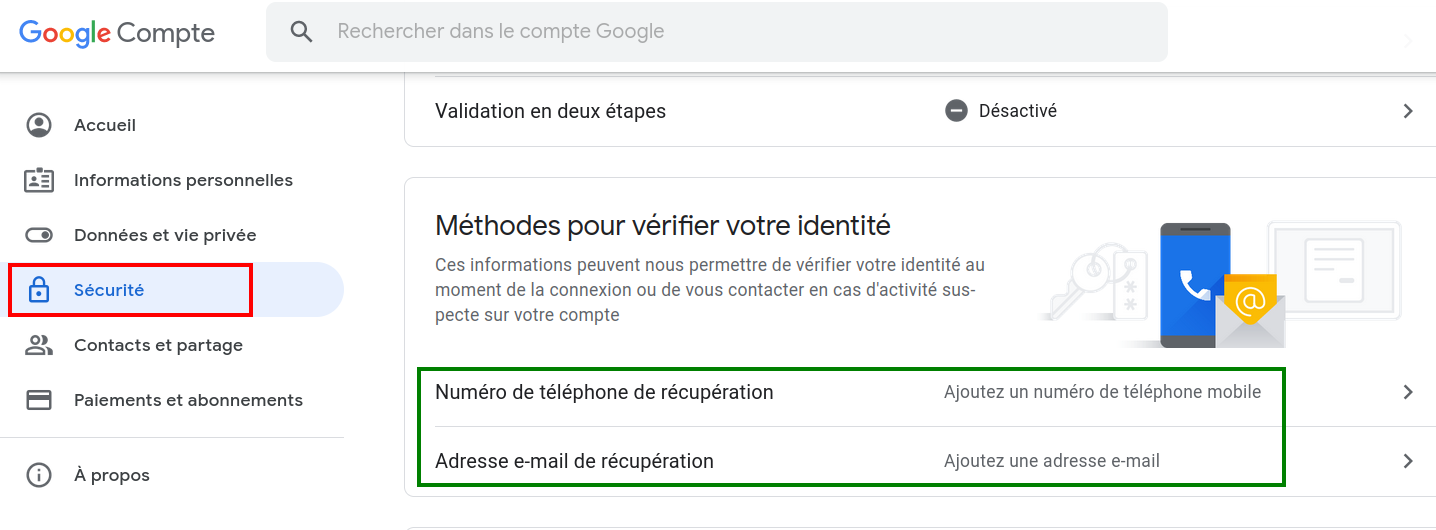The height and width of the screenshot is (530, 1436).
Task: Click the Informations personnelles ID card icon
Action: [x=39, y=180]
